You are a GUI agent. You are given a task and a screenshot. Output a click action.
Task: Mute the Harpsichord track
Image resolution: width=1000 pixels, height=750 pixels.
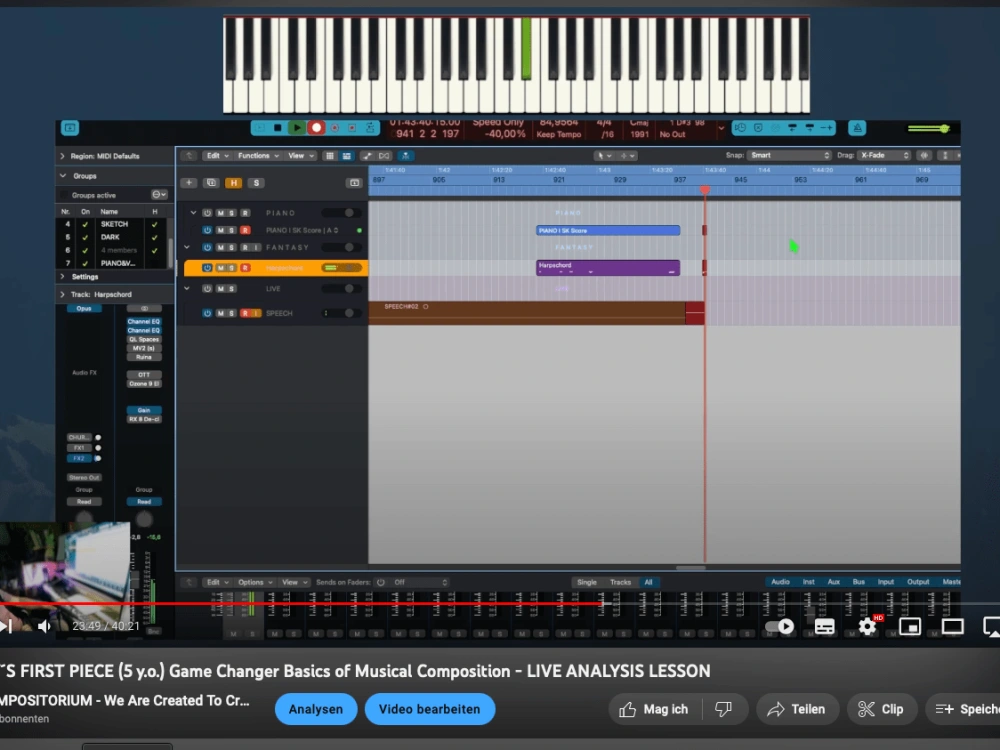pos(220,268)
